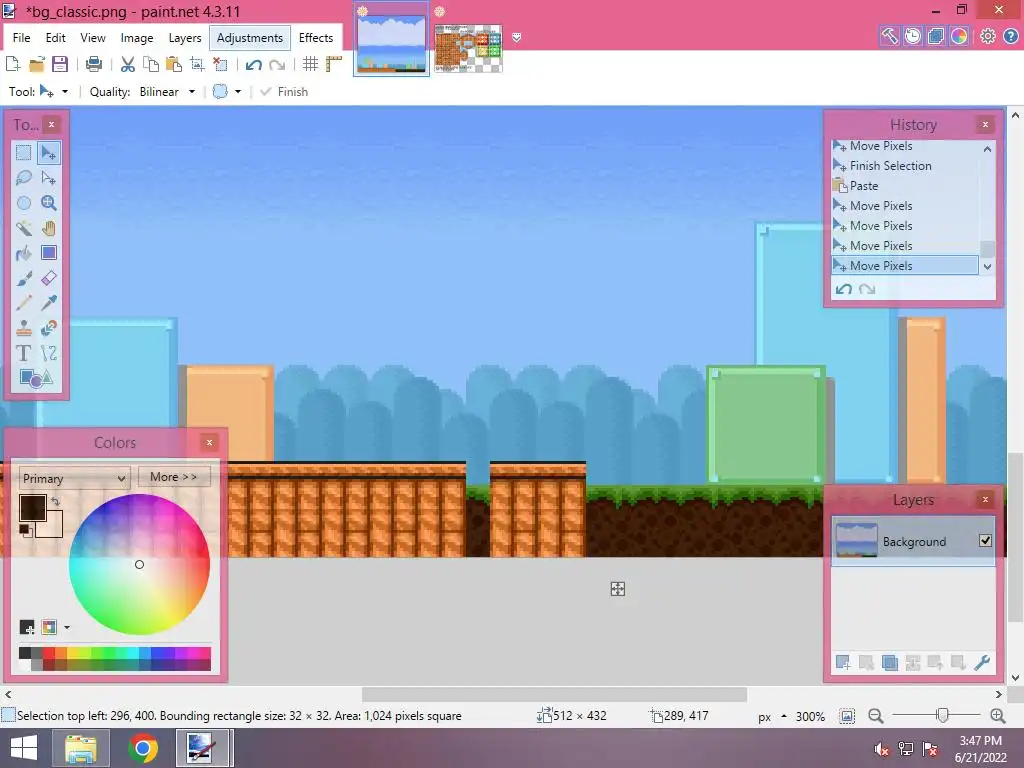Toggle the Colors window button
The image size is (1024, 768).
(x=959, y=37)
